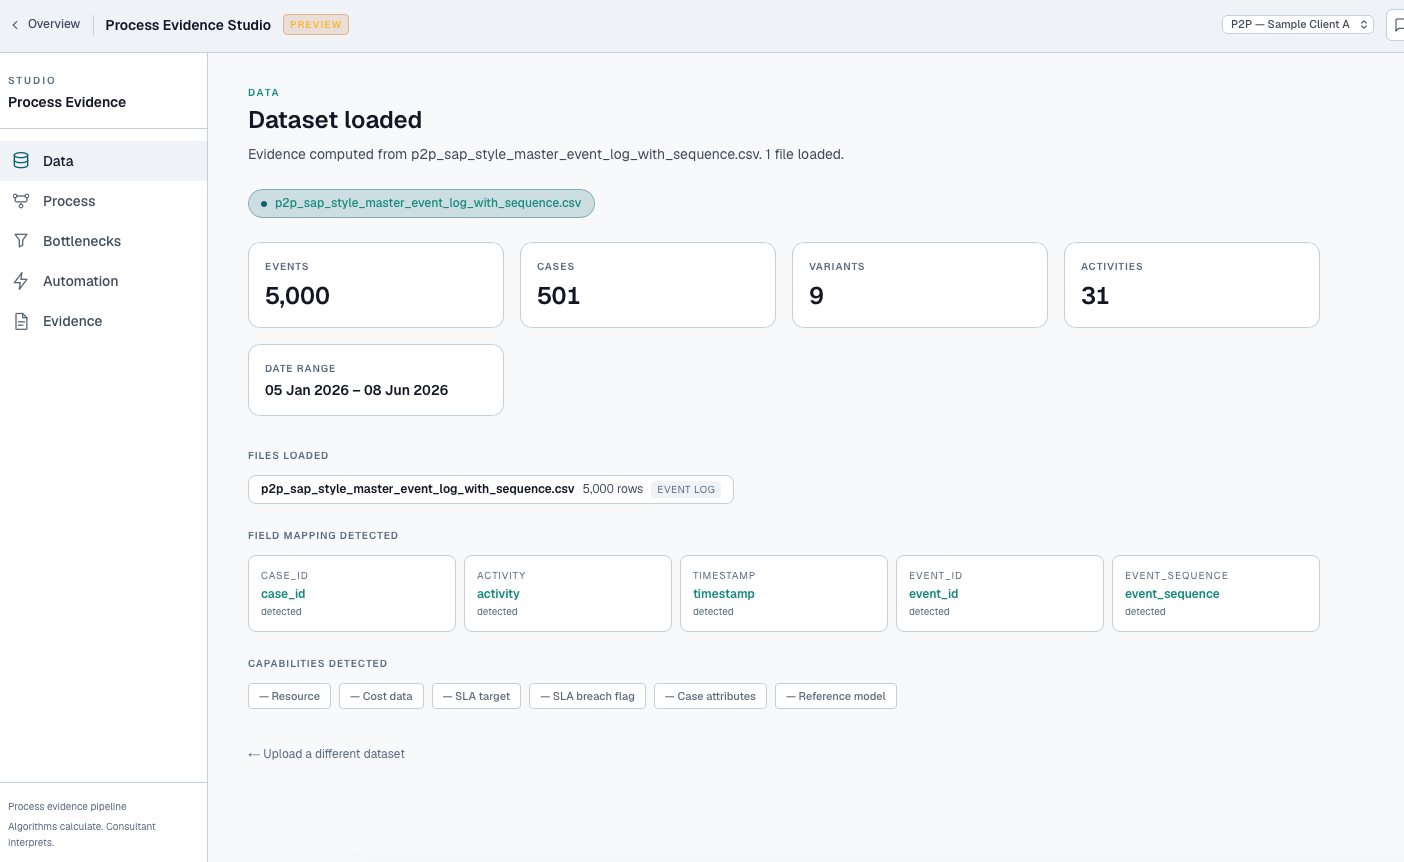Click the Variants 9 card

920,285
